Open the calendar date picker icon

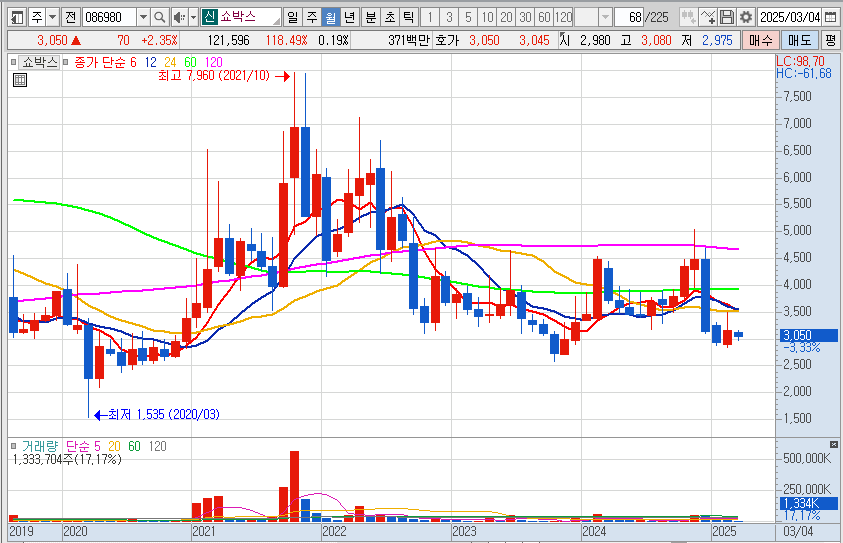click(830, 18)
